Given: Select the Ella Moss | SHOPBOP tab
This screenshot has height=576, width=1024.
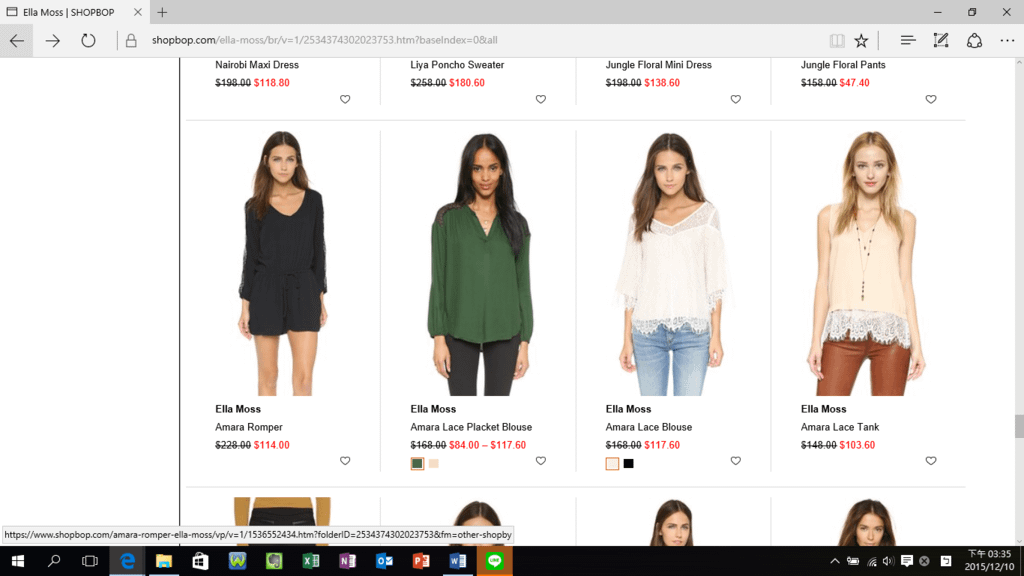Looking at the screenshot, I should click(74, 12).
